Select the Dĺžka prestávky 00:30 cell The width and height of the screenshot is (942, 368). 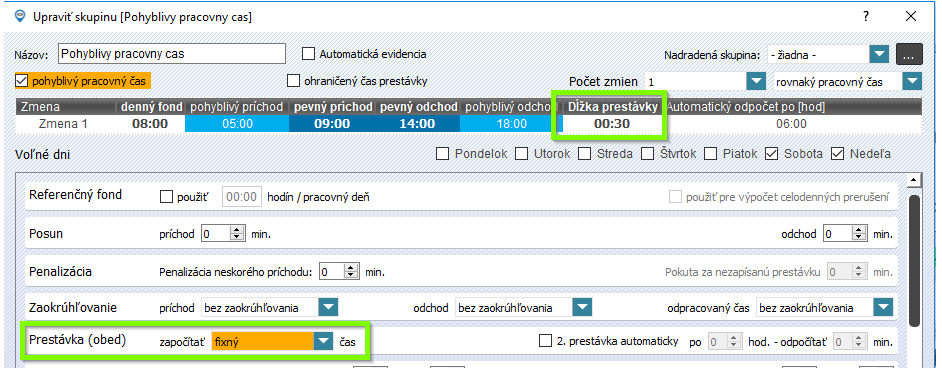coord(612,124)
